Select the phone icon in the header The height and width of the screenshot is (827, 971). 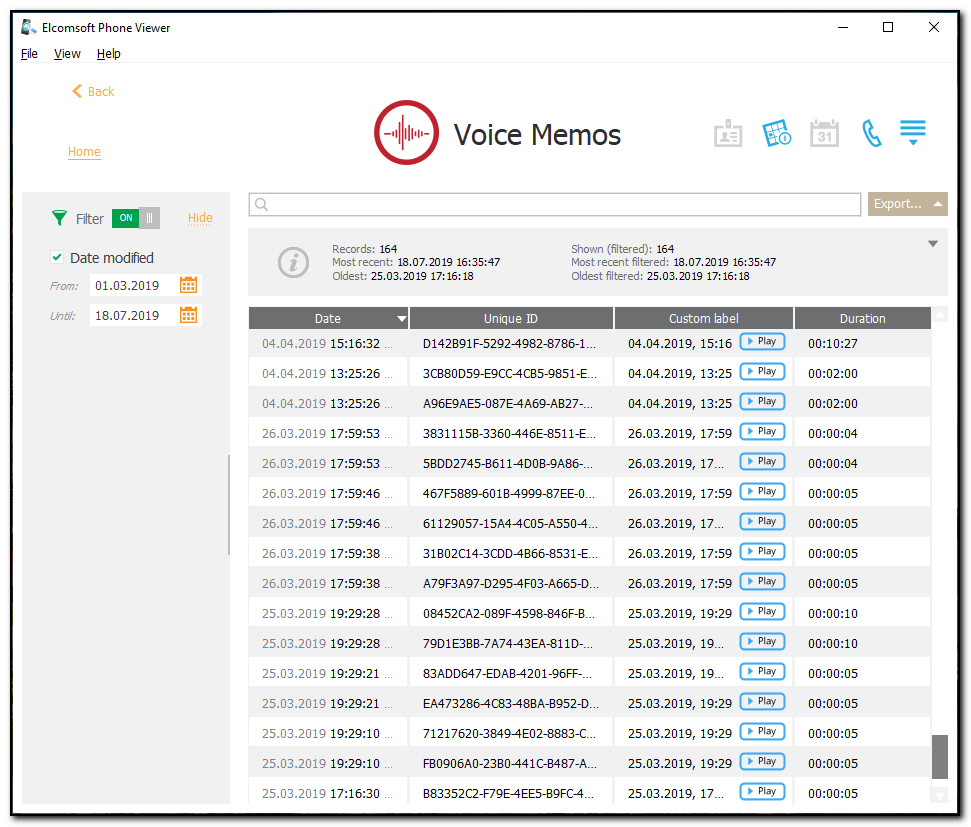tap(871, 132)
